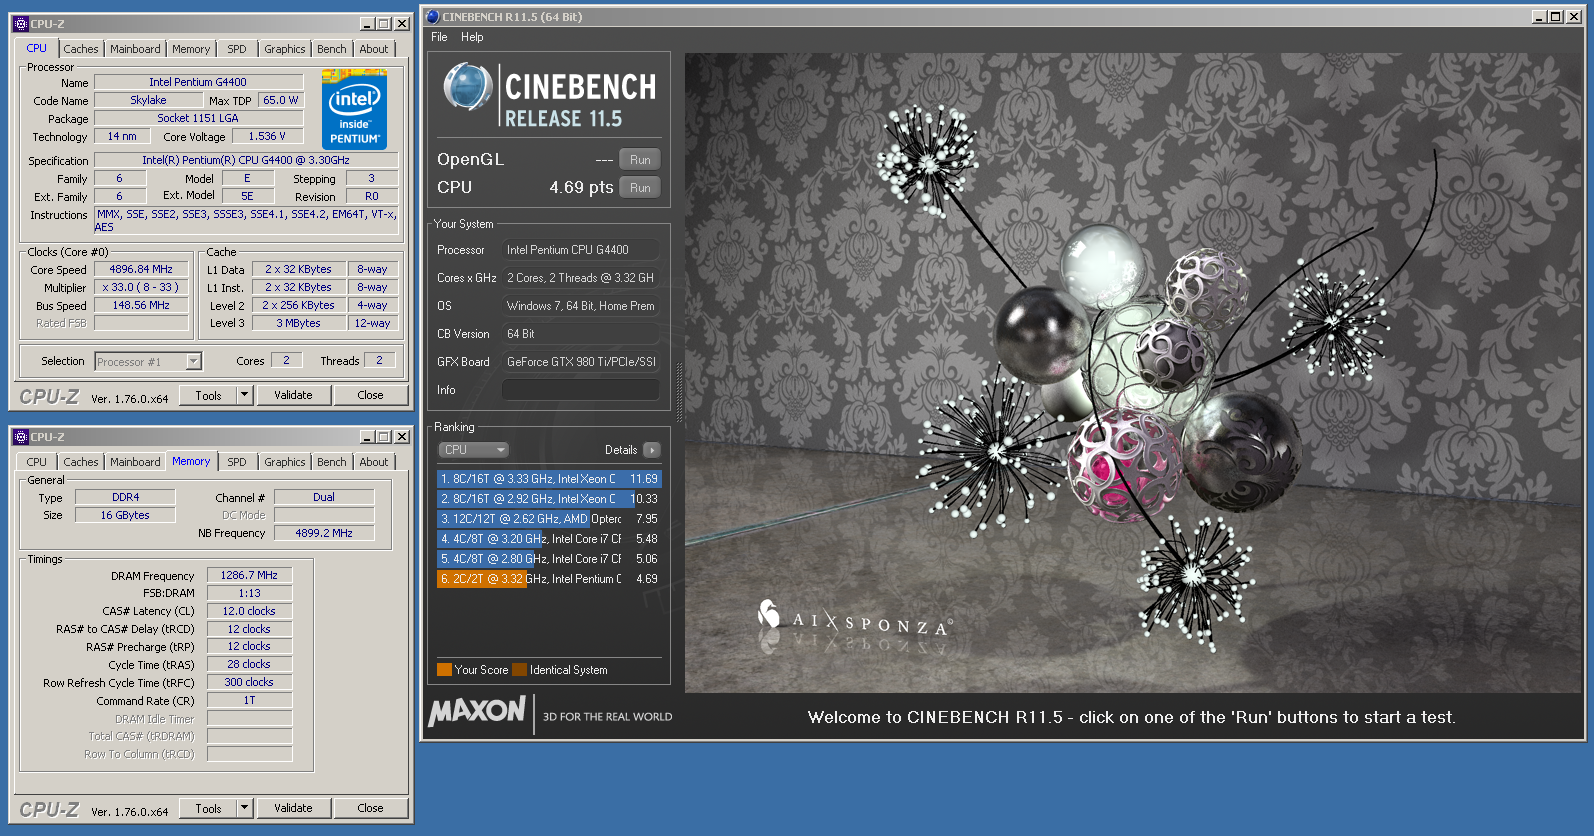Minimize the Cinebench window

1539,16
